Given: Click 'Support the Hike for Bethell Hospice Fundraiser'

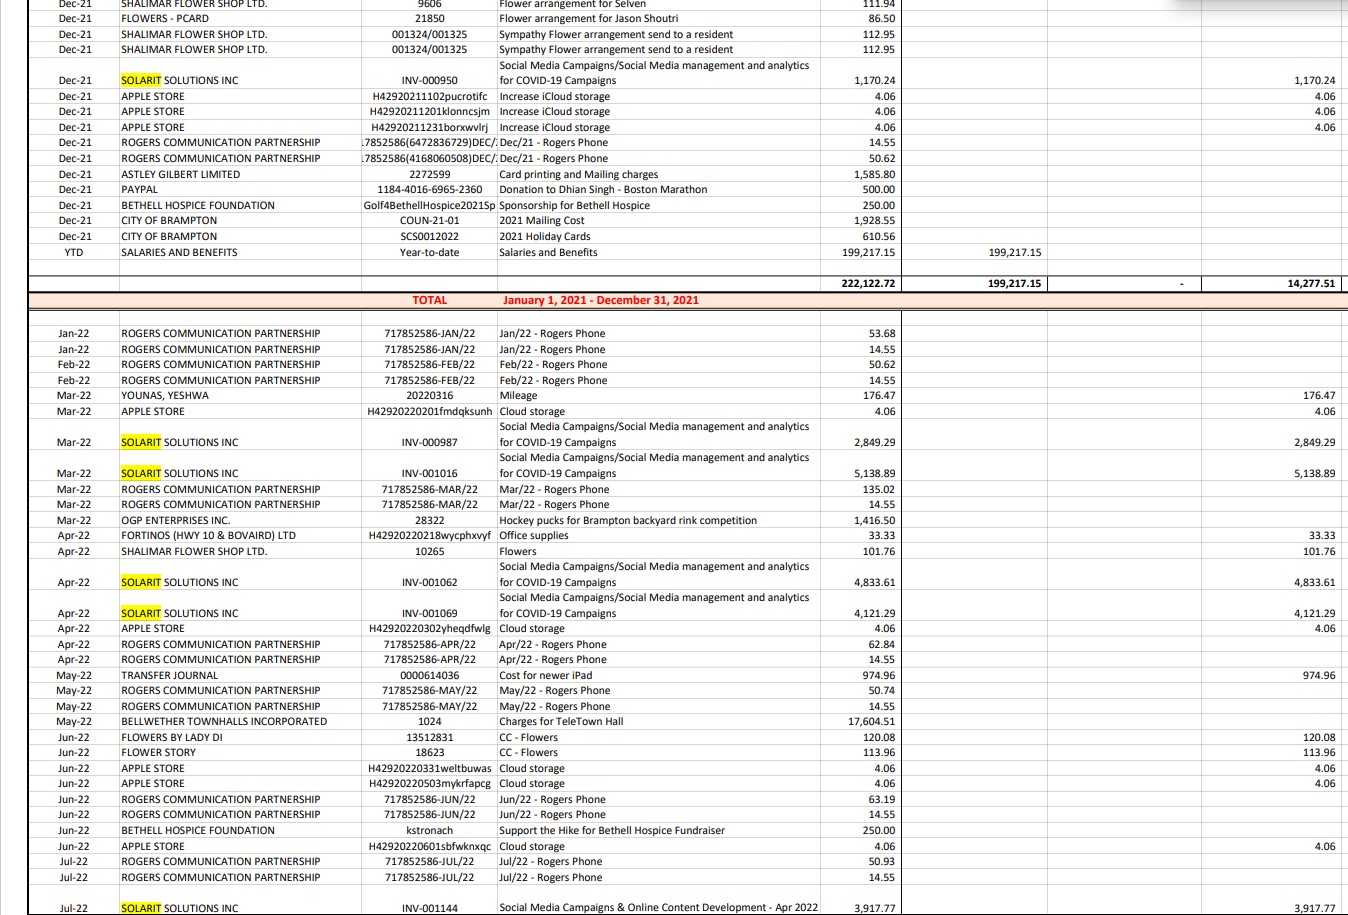Looking at the screenshot, I should tap(612, 830).
